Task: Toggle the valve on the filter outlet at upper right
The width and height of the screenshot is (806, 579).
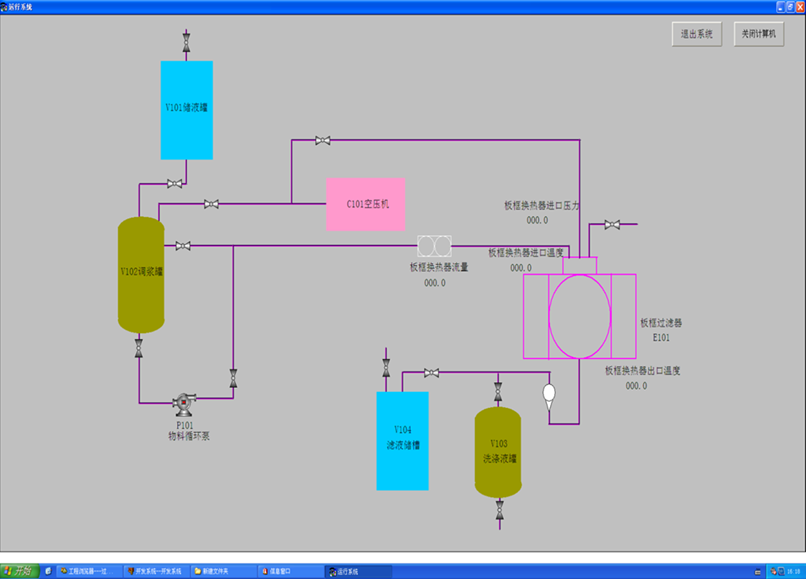Action: click(x=612, y=225)
